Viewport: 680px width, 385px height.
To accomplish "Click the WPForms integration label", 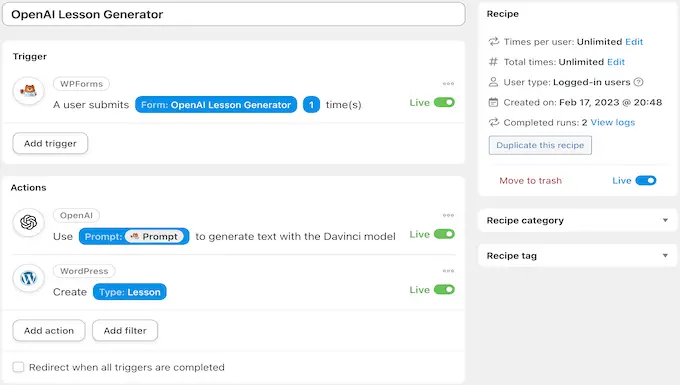I will [x=81, y=84].
